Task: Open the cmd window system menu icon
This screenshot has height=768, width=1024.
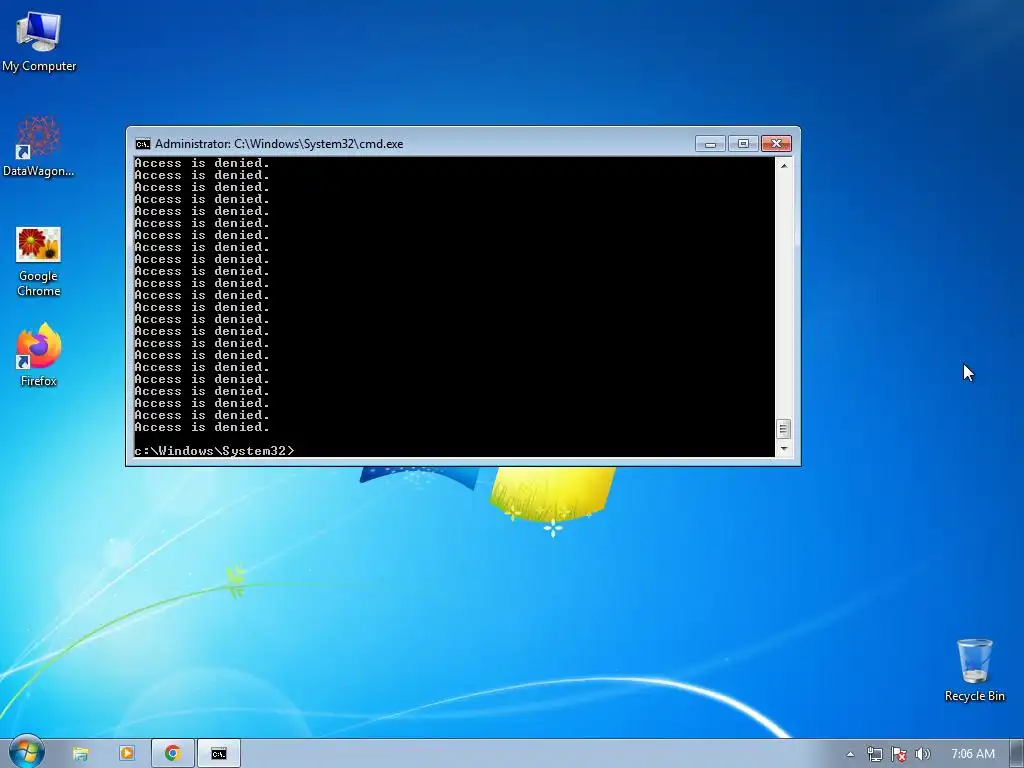Action: click(142, 144)
